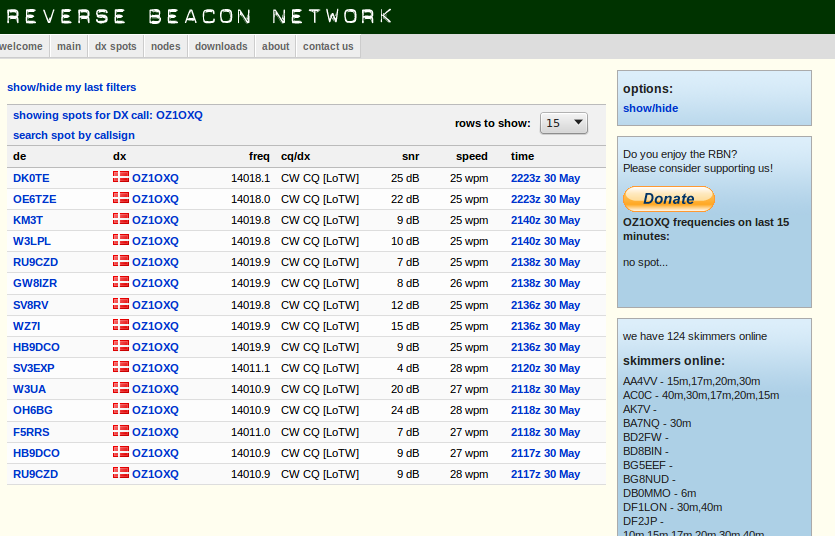
Task: Click the snr column header
Action: (x=410, y=156)
